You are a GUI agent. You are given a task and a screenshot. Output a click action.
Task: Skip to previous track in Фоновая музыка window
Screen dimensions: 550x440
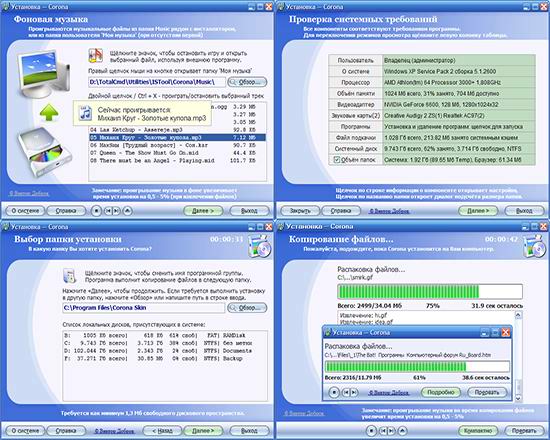[x=108, y=211]
